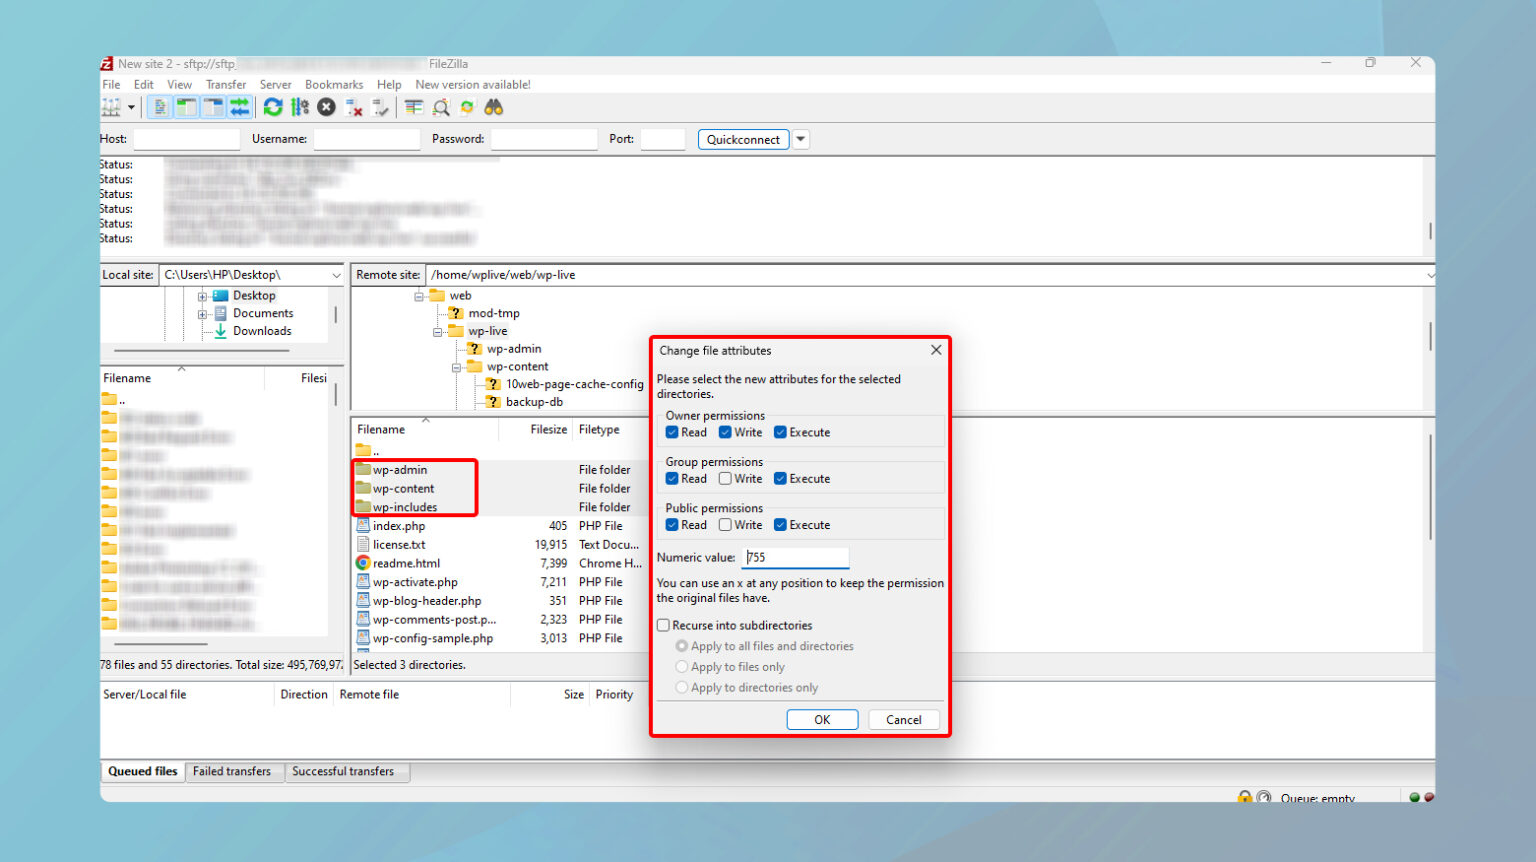Open the Quickconnect history dropdown arrow
Image resolution: width=1536 pixels, height=862 pixels.
pyautogui.click(x=801, y=140)
